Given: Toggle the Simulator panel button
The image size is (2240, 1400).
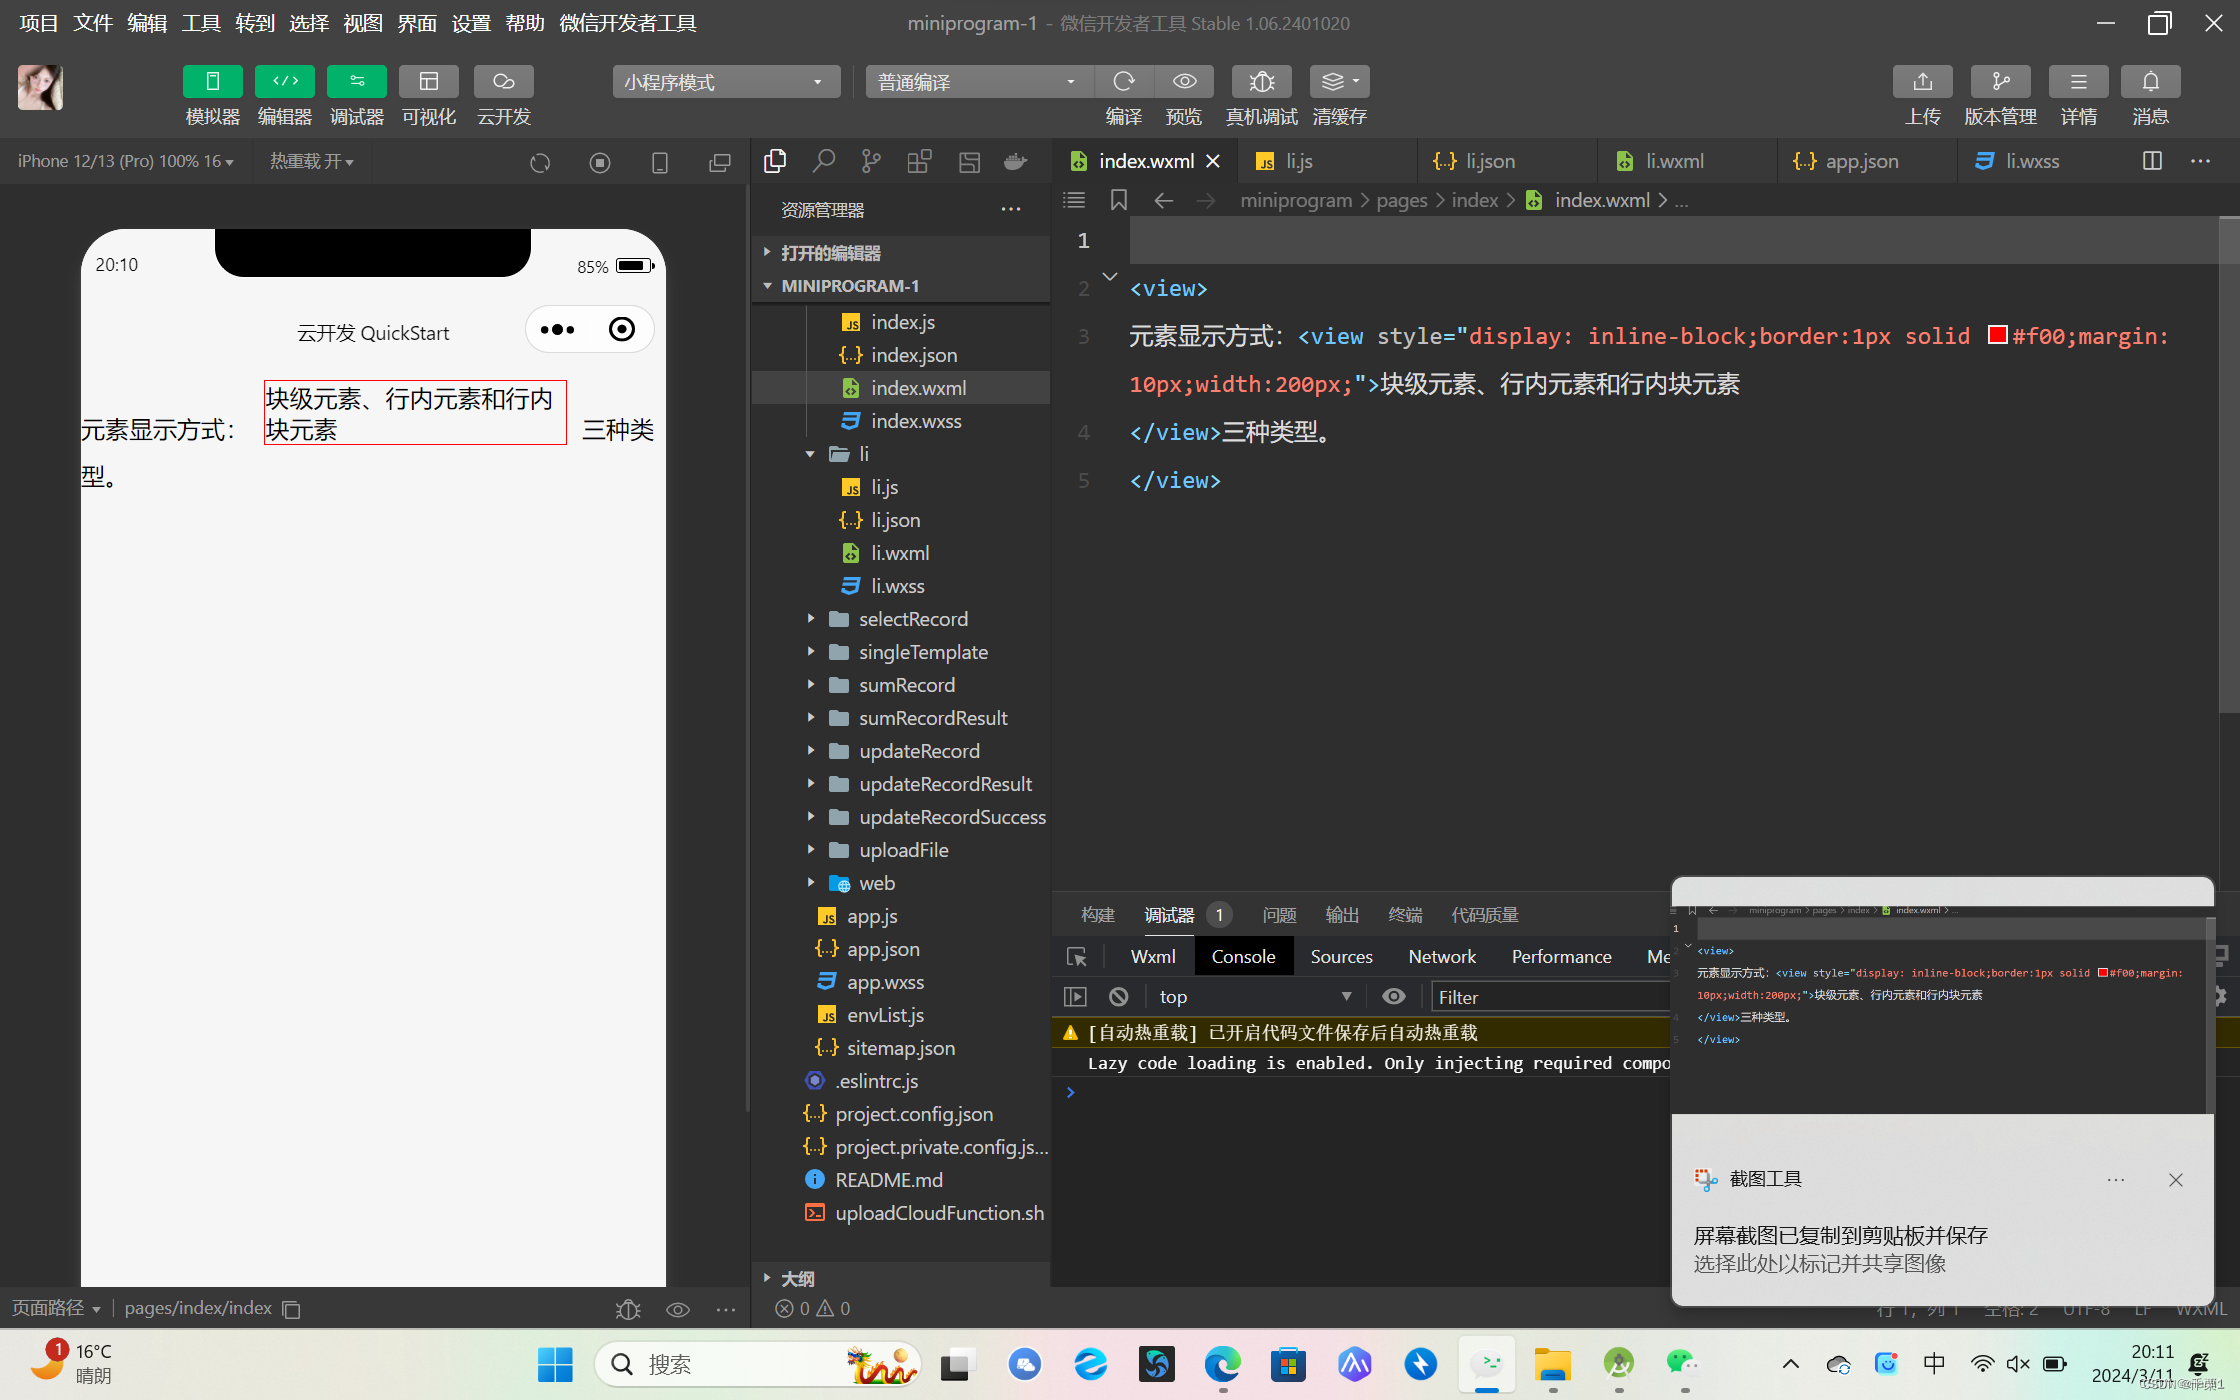Looking at the screenshot, I should (212, 82).
